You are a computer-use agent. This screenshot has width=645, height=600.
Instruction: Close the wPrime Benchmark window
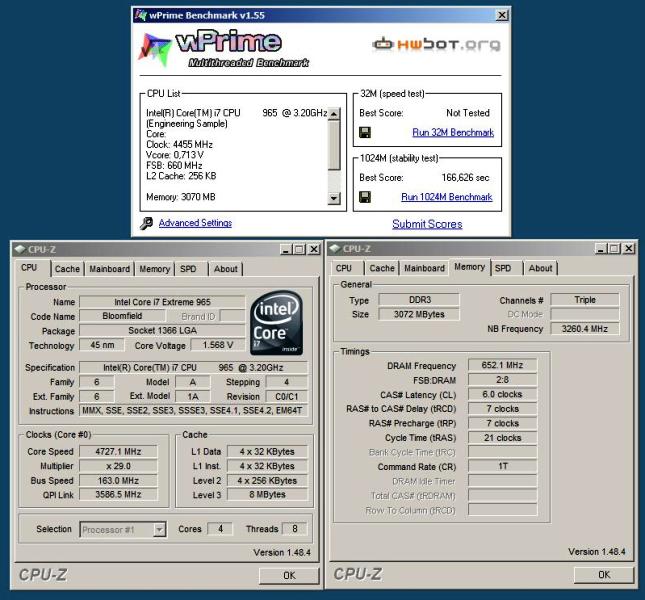tap(502, 16)
